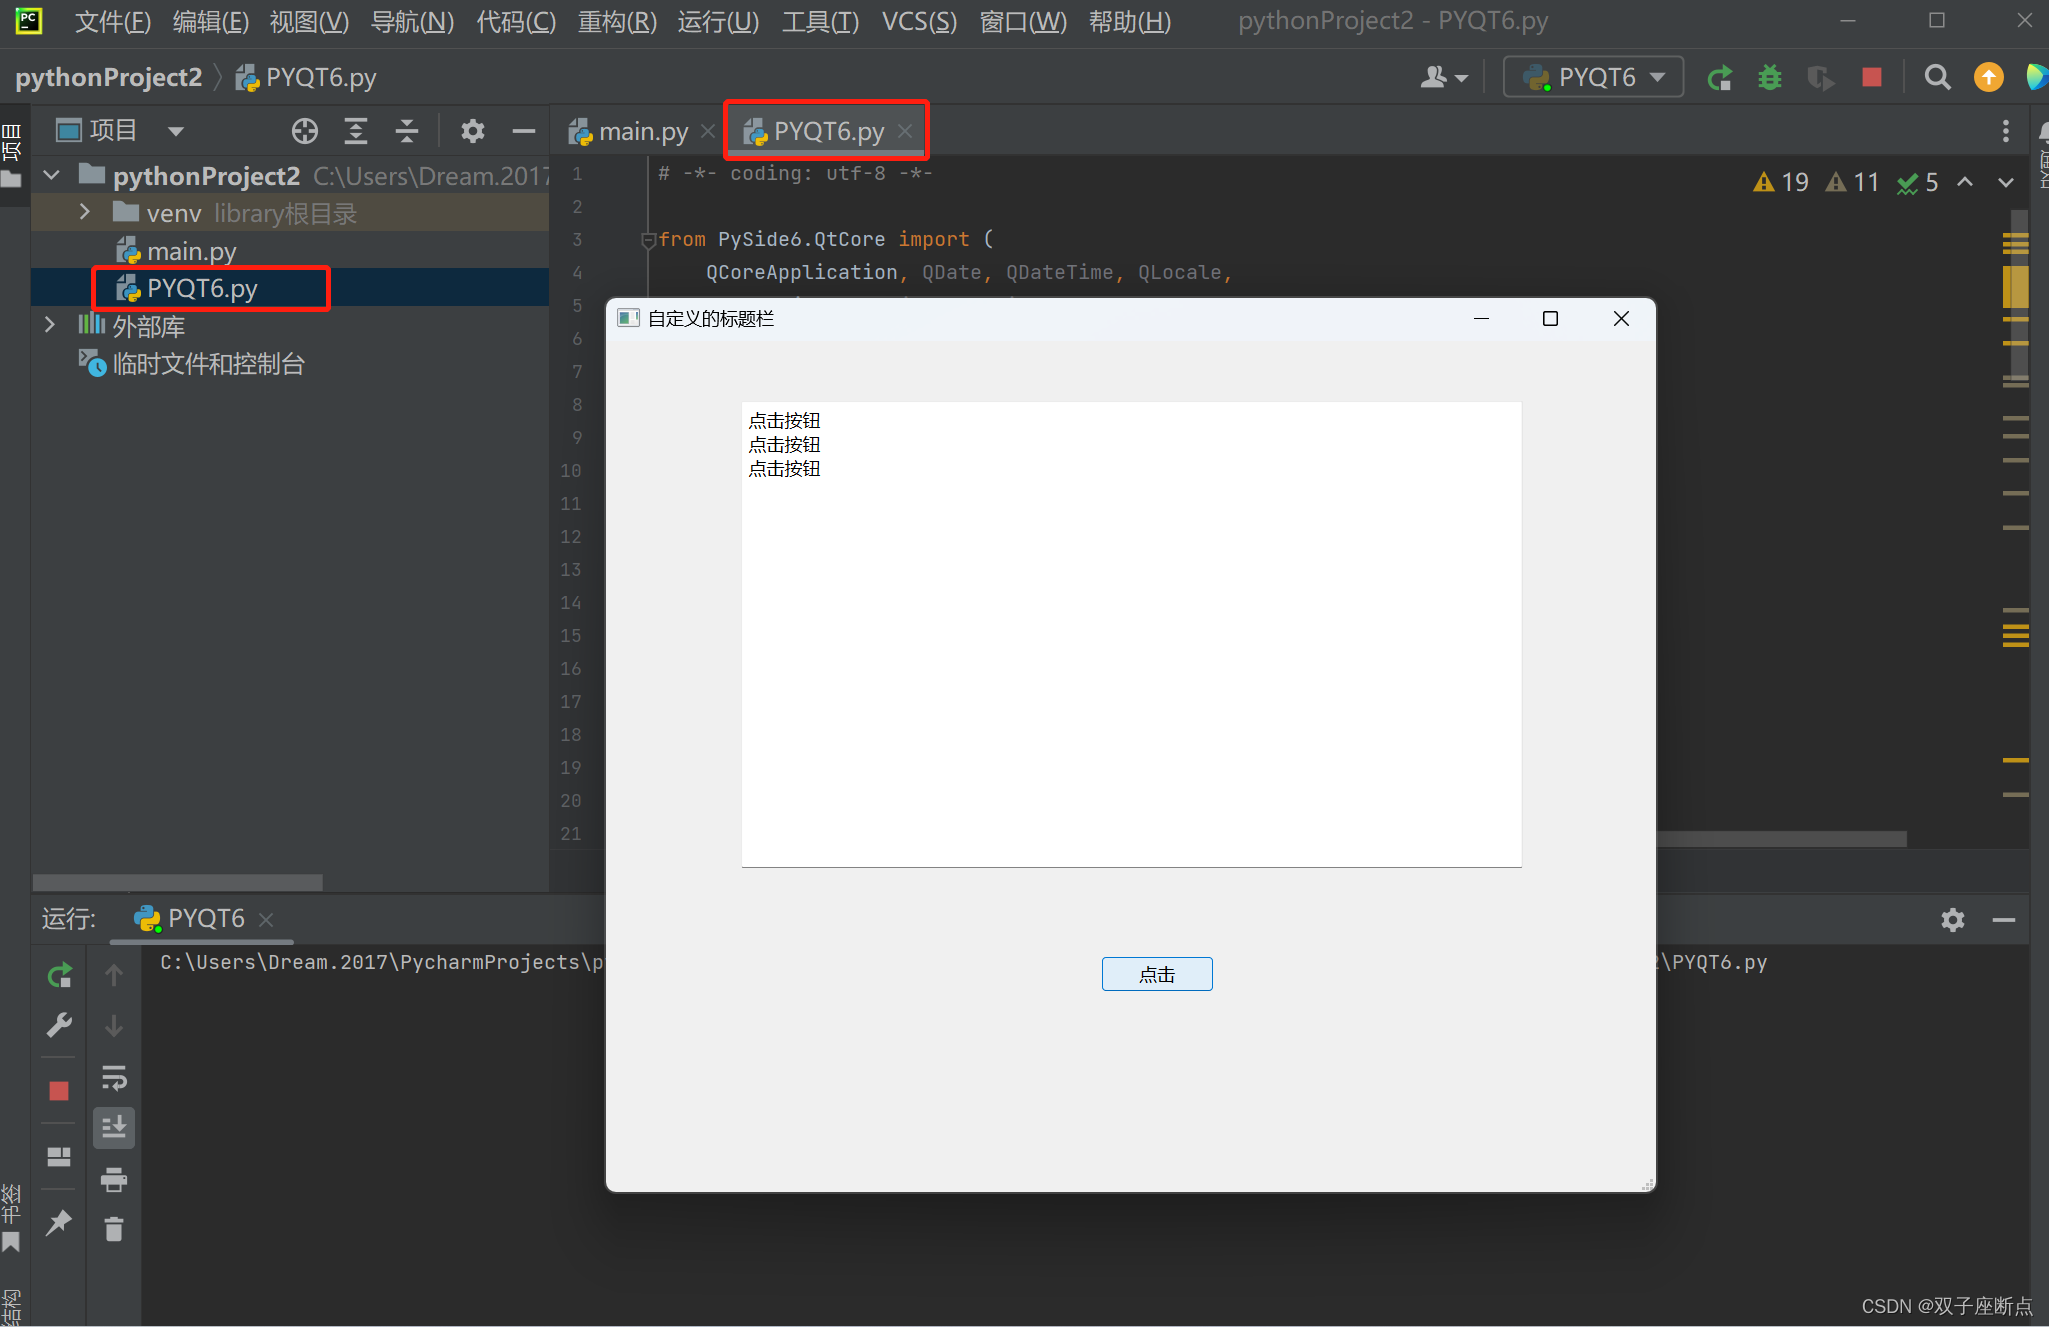Clear console output with trash icon
The width and height of the screenshot is (2049, 1327).
(114, 1230)
